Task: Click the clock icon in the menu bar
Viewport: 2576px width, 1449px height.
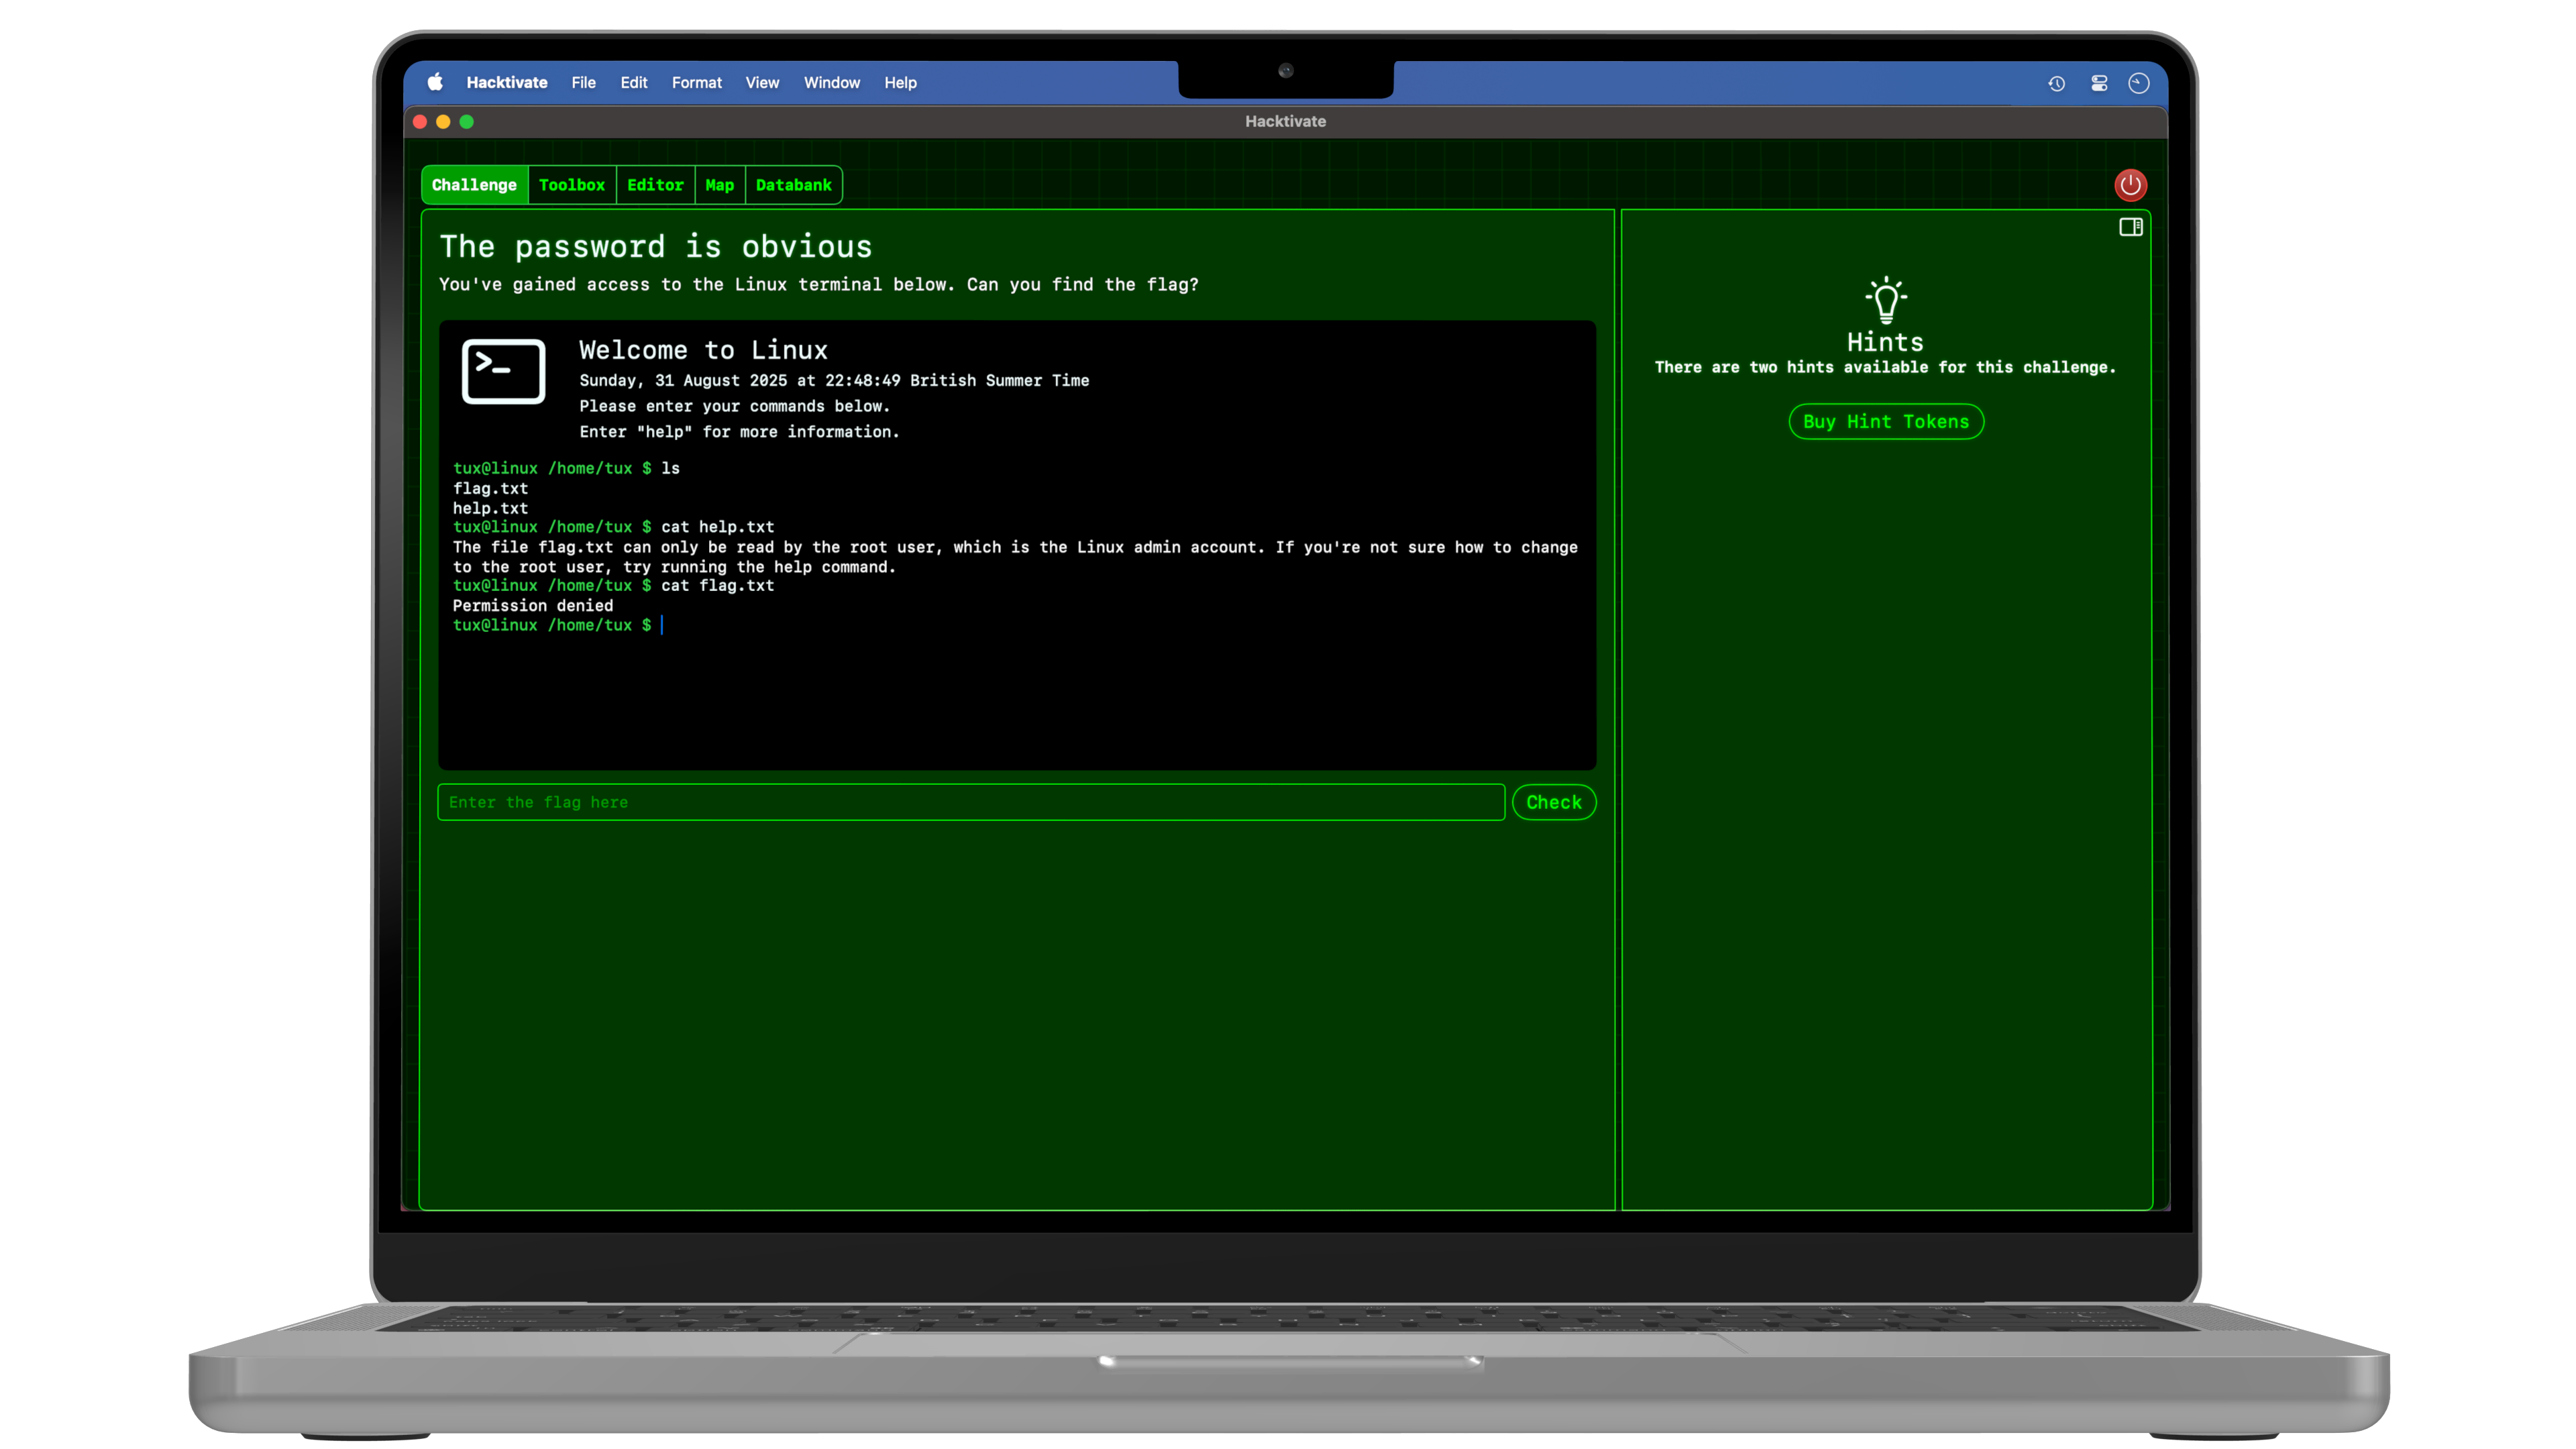Action: 2139,83
